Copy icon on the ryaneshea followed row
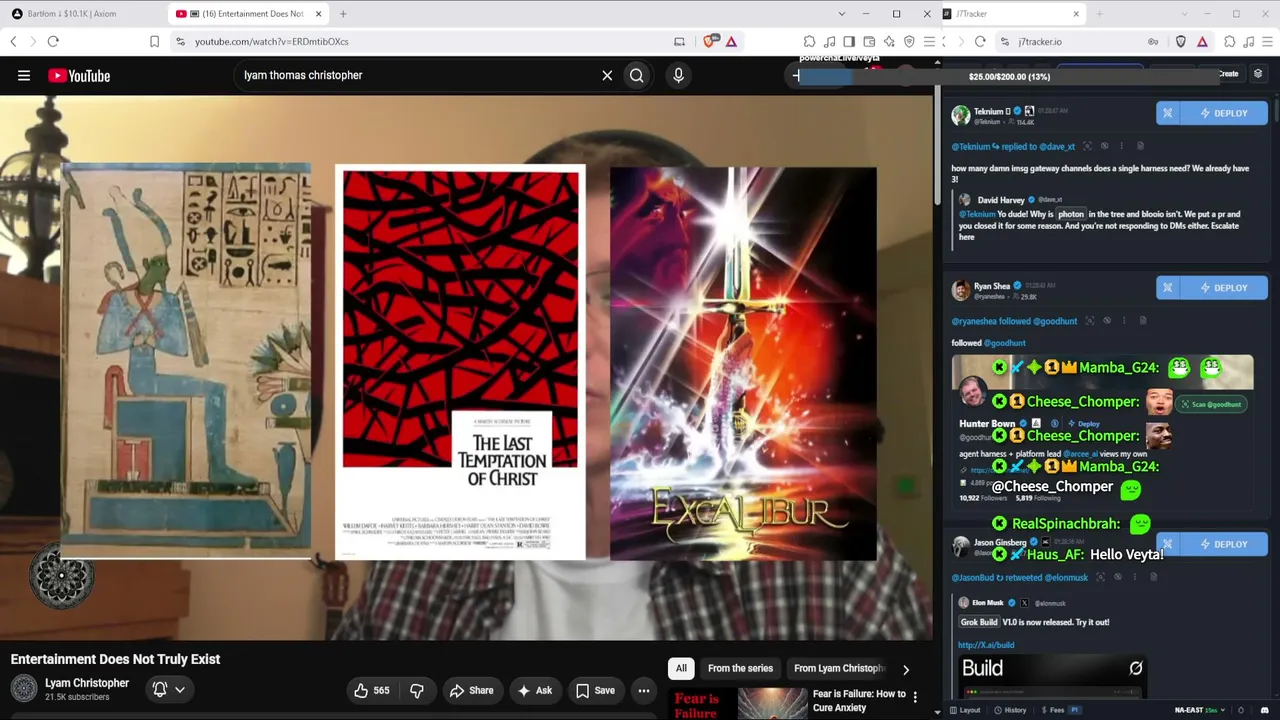 point(1141,321)
